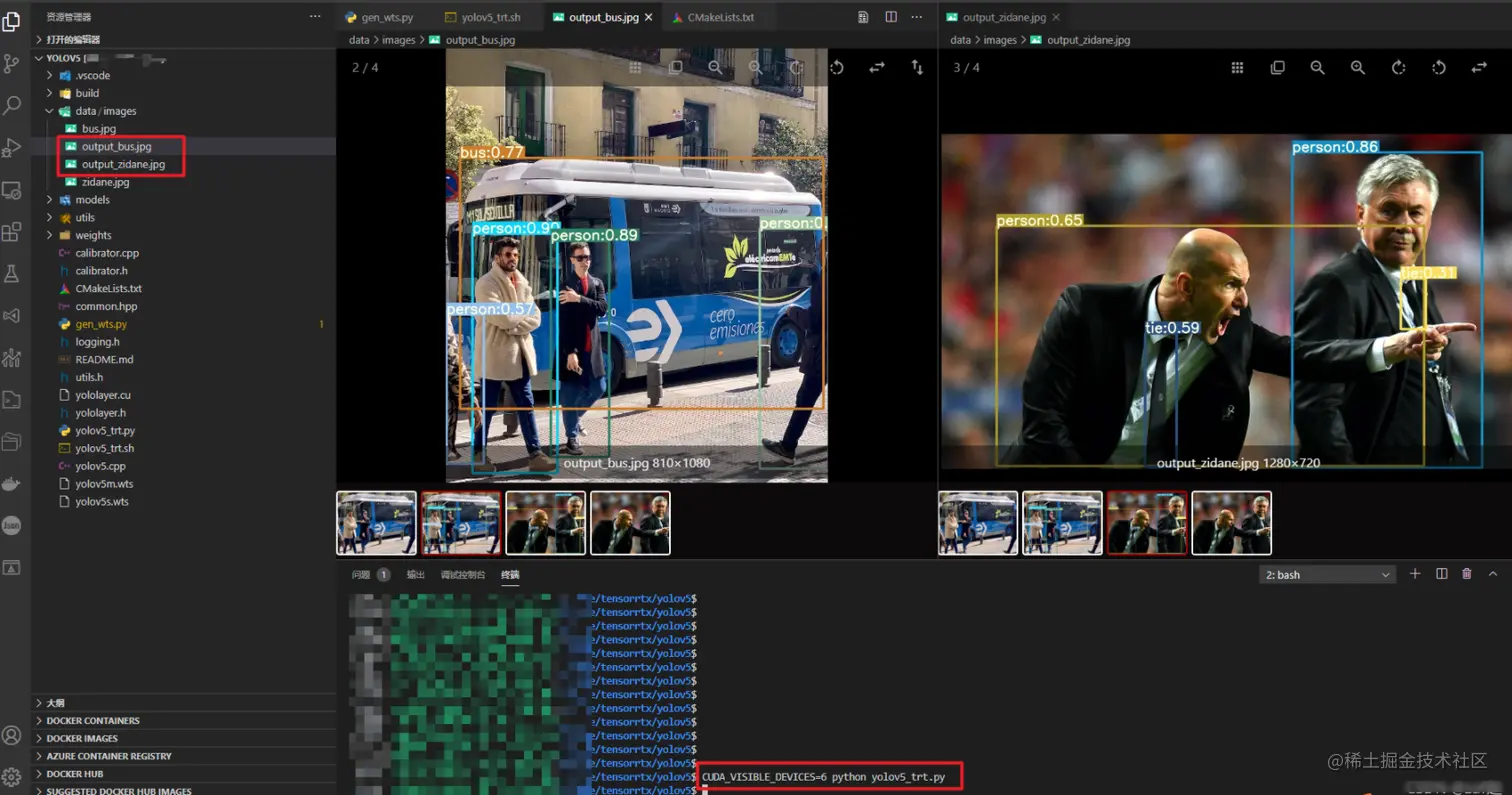Screen dimensions: 1512x795
Task: Expand the DOCKER HUB section
Action: tap(183, 774)
